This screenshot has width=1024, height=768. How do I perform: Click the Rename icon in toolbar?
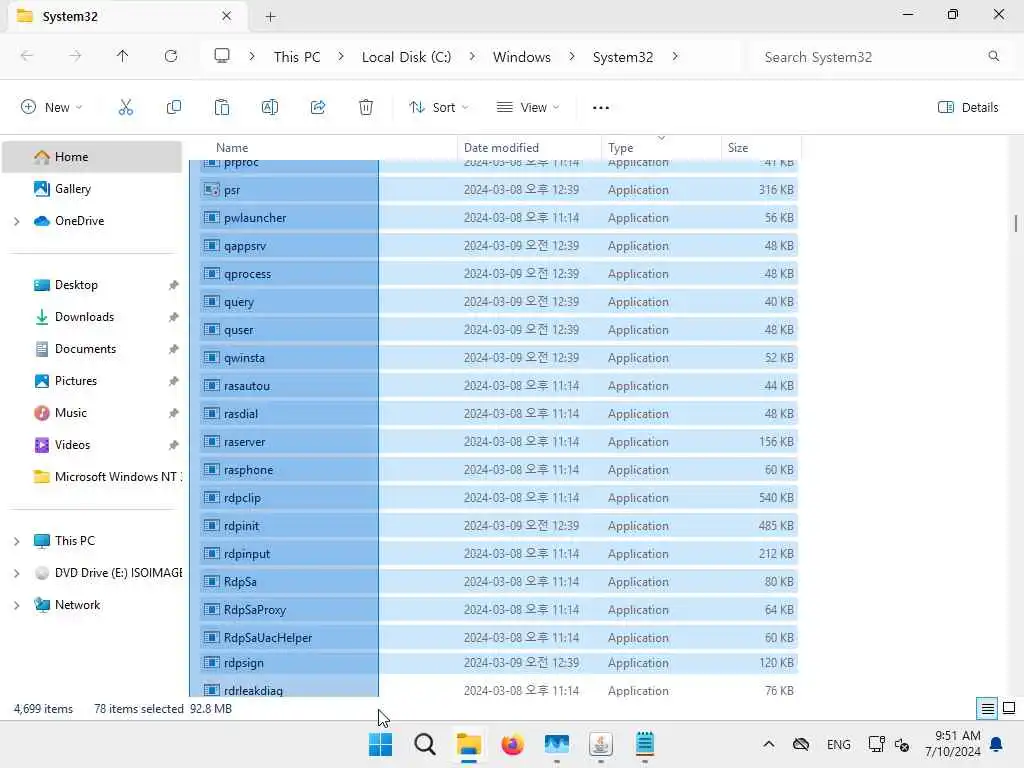coord(270,107)
